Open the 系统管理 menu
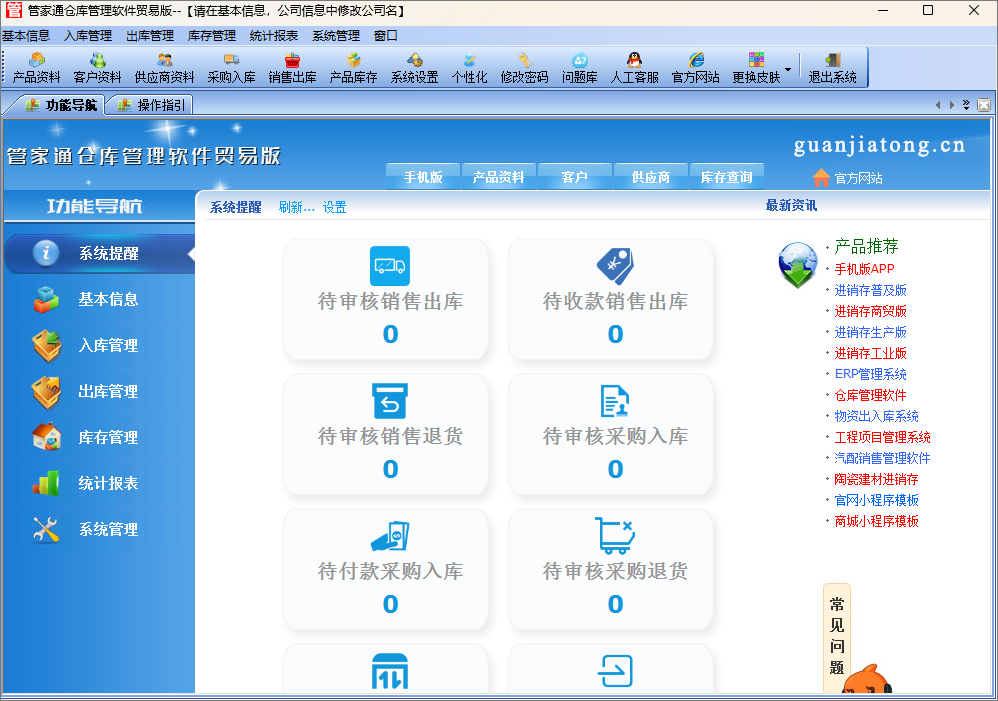998x701 pixels. pyautogui.click(x=335, y=36)
